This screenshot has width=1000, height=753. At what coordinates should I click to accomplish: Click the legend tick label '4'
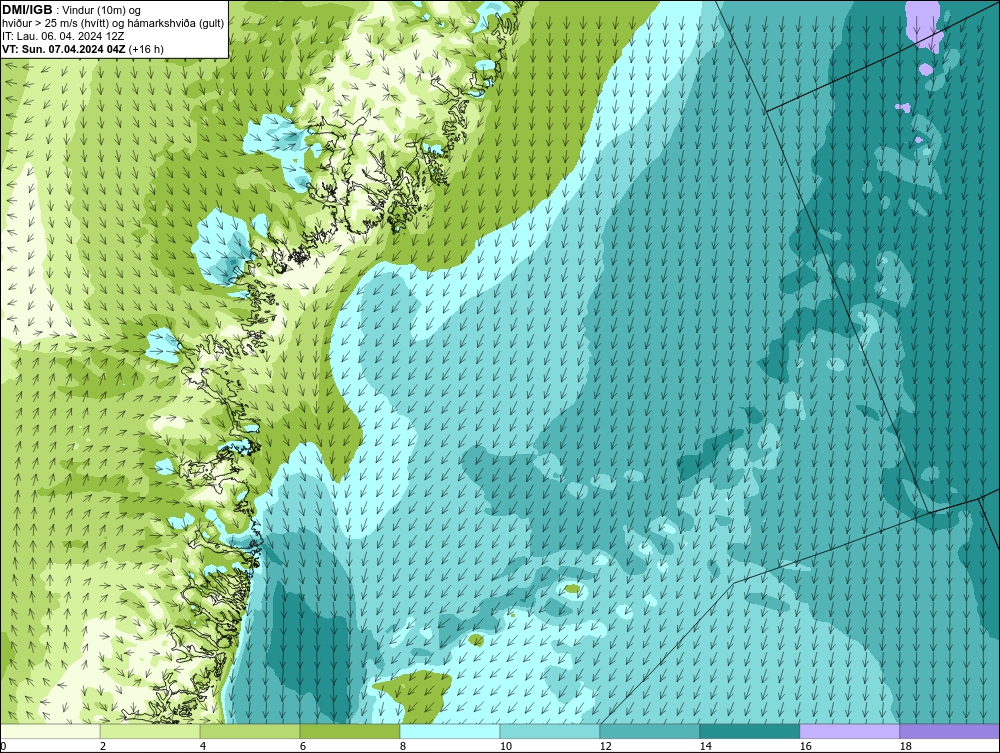coord(203,746)
